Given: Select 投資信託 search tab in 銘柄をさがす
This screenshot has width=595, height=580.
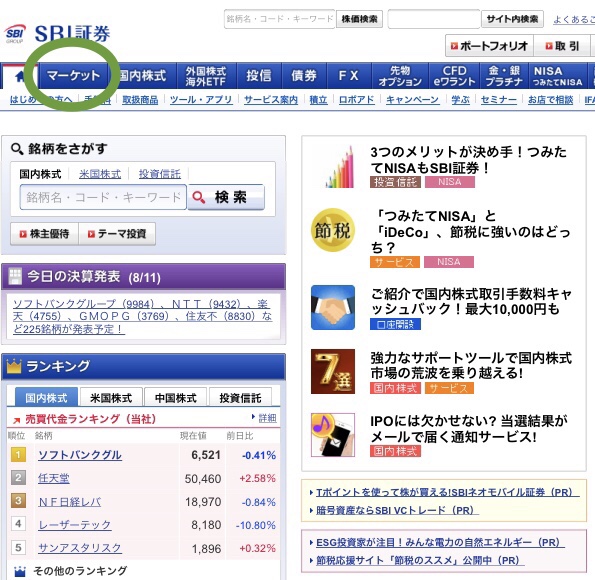Looking at the screenshot, I should 160,174.
